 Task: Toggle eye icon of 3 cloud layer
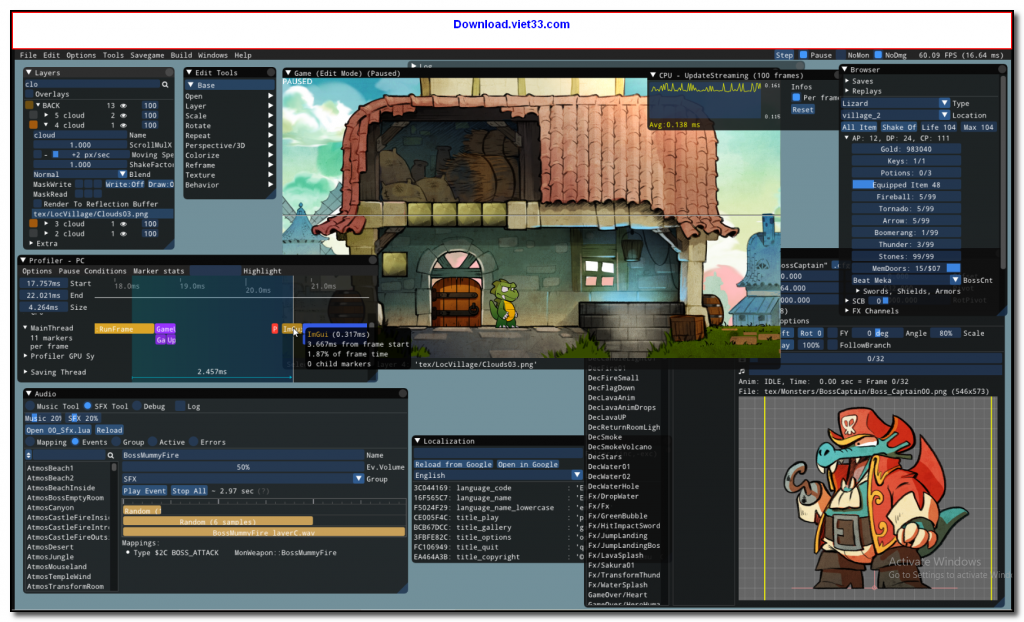pos(123,223)
